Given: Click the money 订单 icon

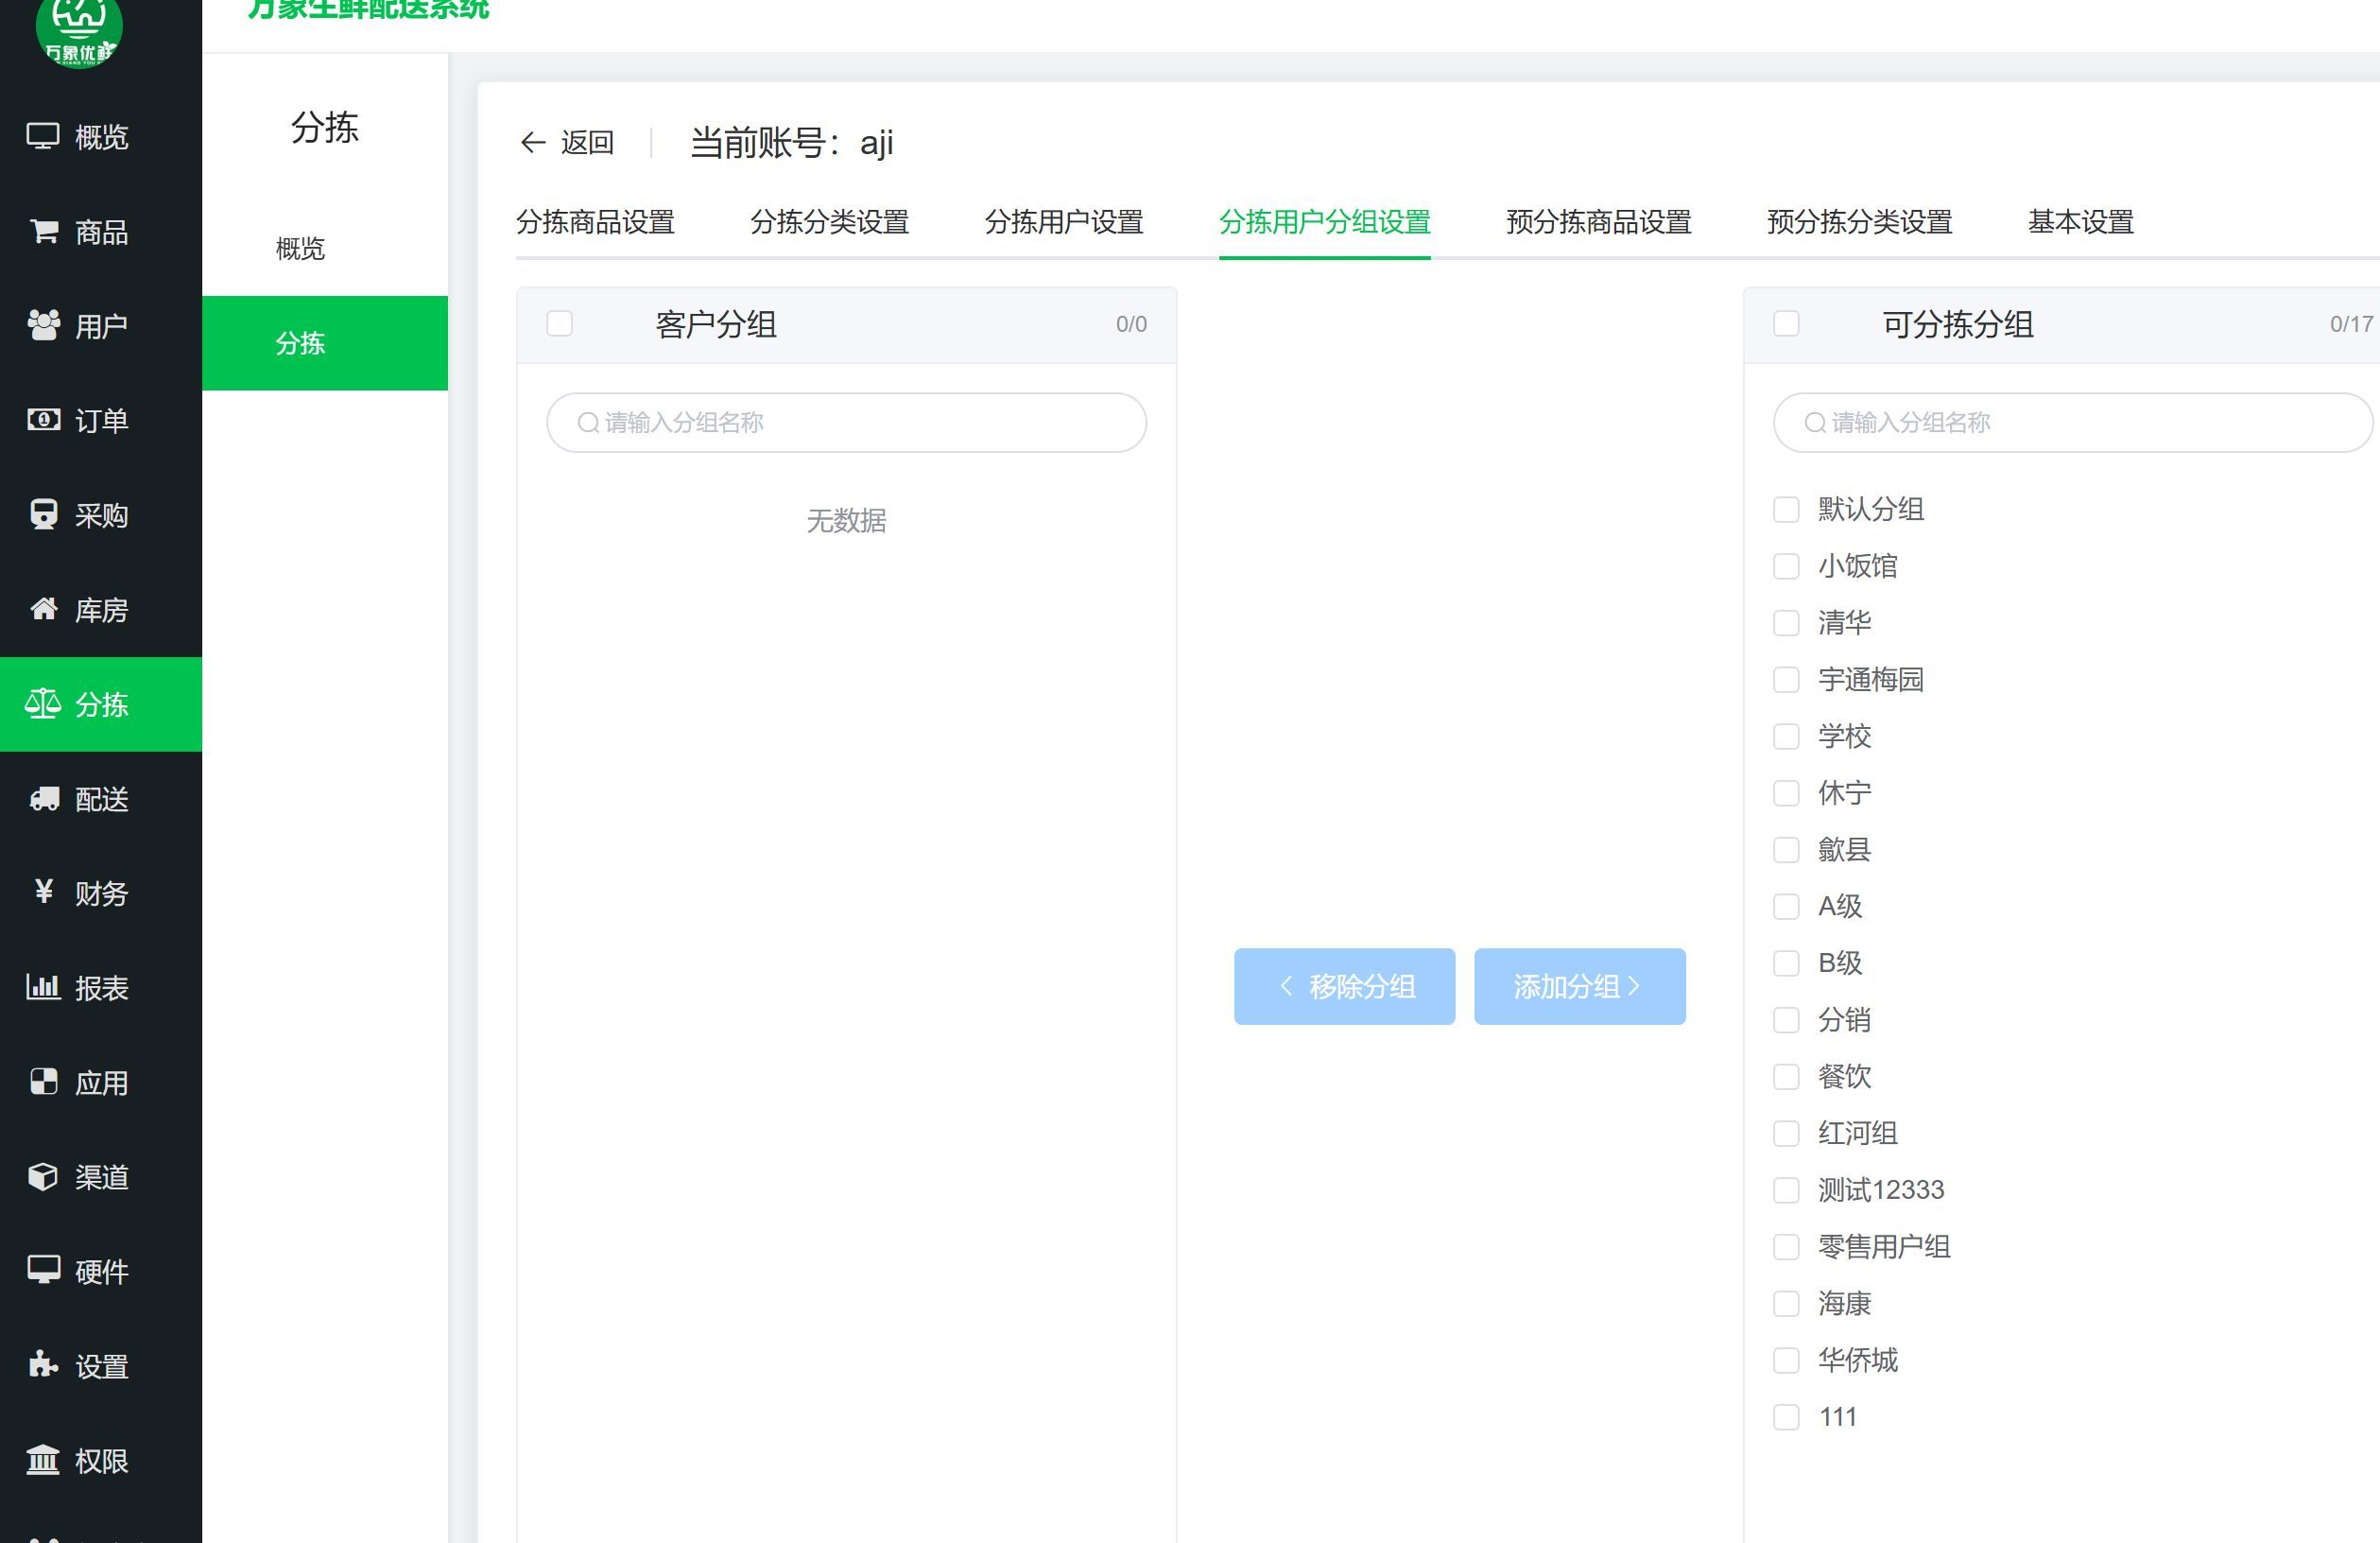Looking at the screenshot, I should [x=43, y=420].
